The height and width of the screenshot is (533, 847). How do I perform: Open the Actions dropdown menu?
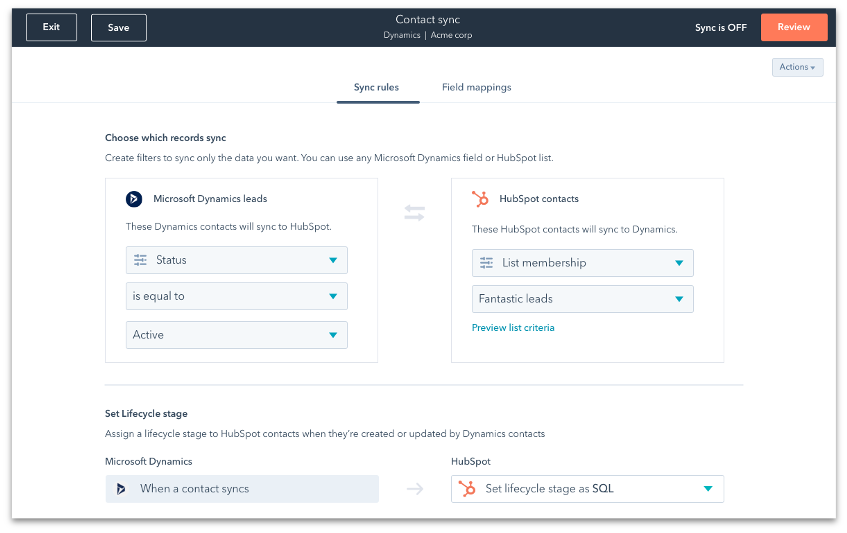pos(797,67)
